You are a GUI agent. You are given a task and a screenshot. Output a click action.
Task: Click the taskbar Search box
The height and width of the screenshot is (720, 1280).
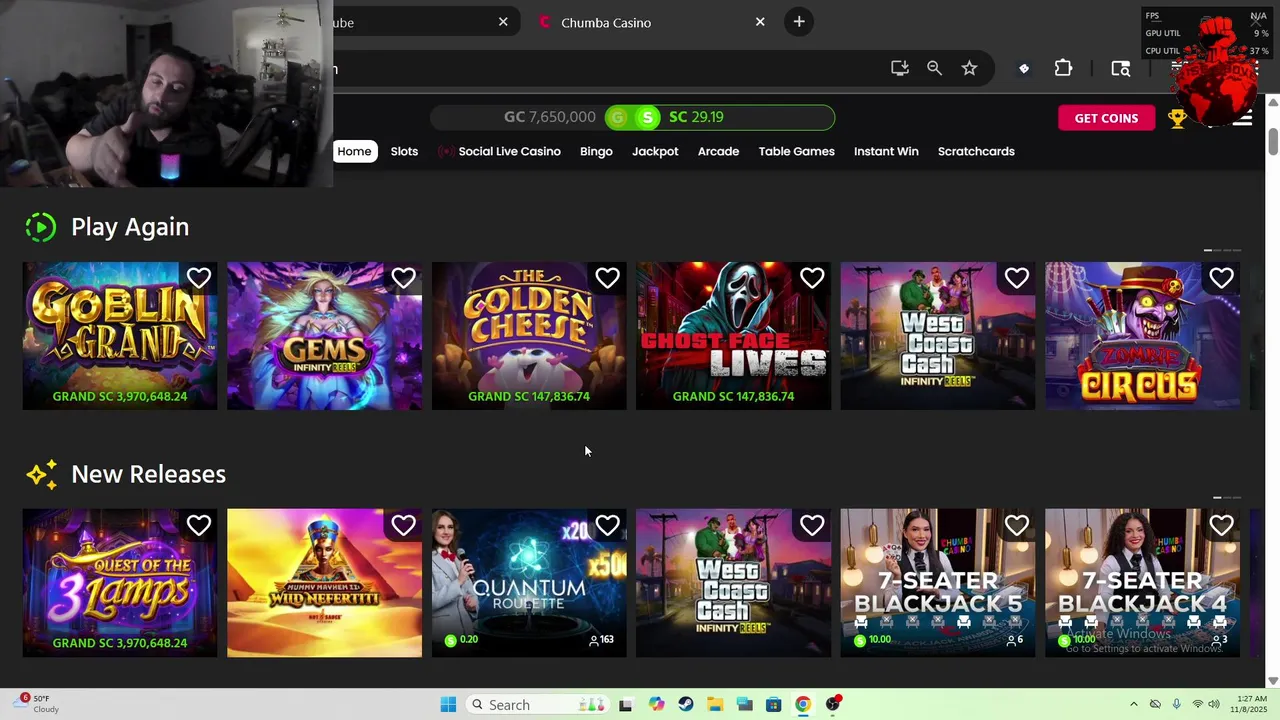537,705
